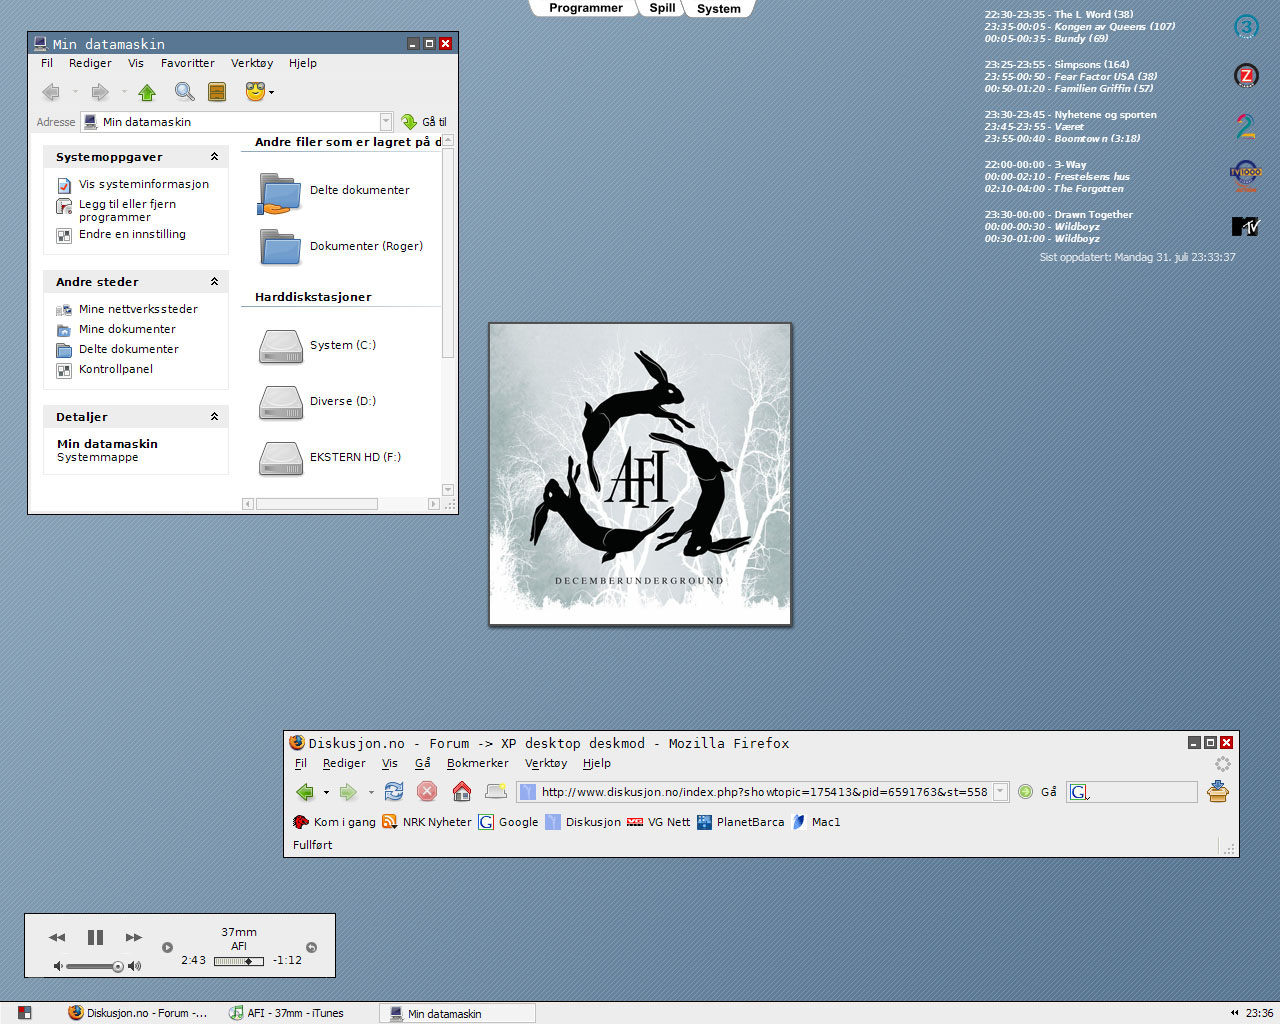Open the Verktøy menu in Explorer

[x=252, y=63]
